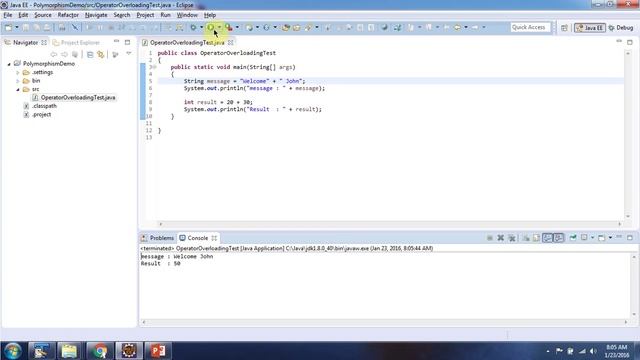Image resolution: width=640 pixels, height=360 pixels.
Task: Open the Navigator view menu arrow
Action: coord(129,53)
